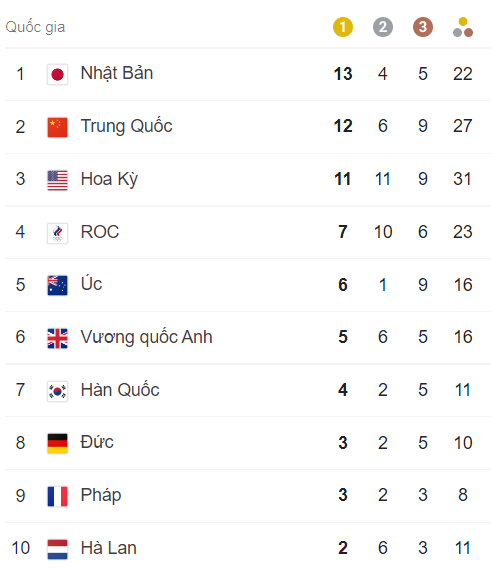Click Hoa Kỳ total of 31
Viewport: 491px width, 570px height.
point(462,179)
